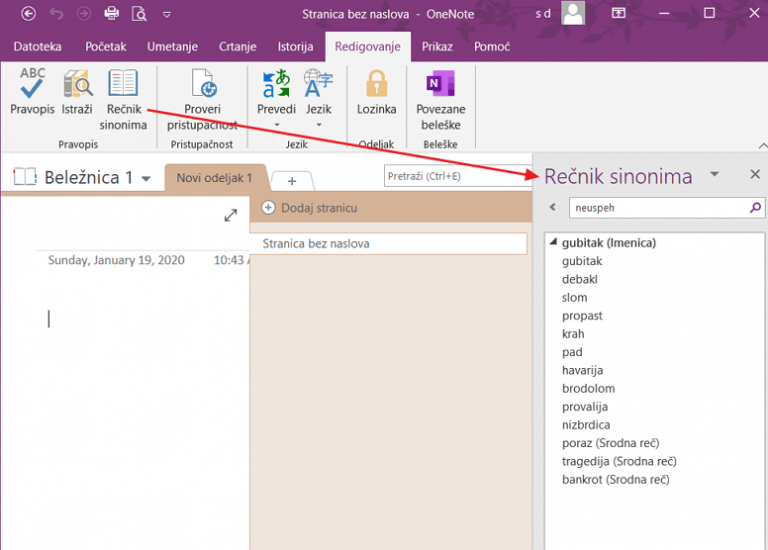The width and height of the screenshot is (768, 550).
Task: Click the Jezik language icon
Action: (318, 84)
